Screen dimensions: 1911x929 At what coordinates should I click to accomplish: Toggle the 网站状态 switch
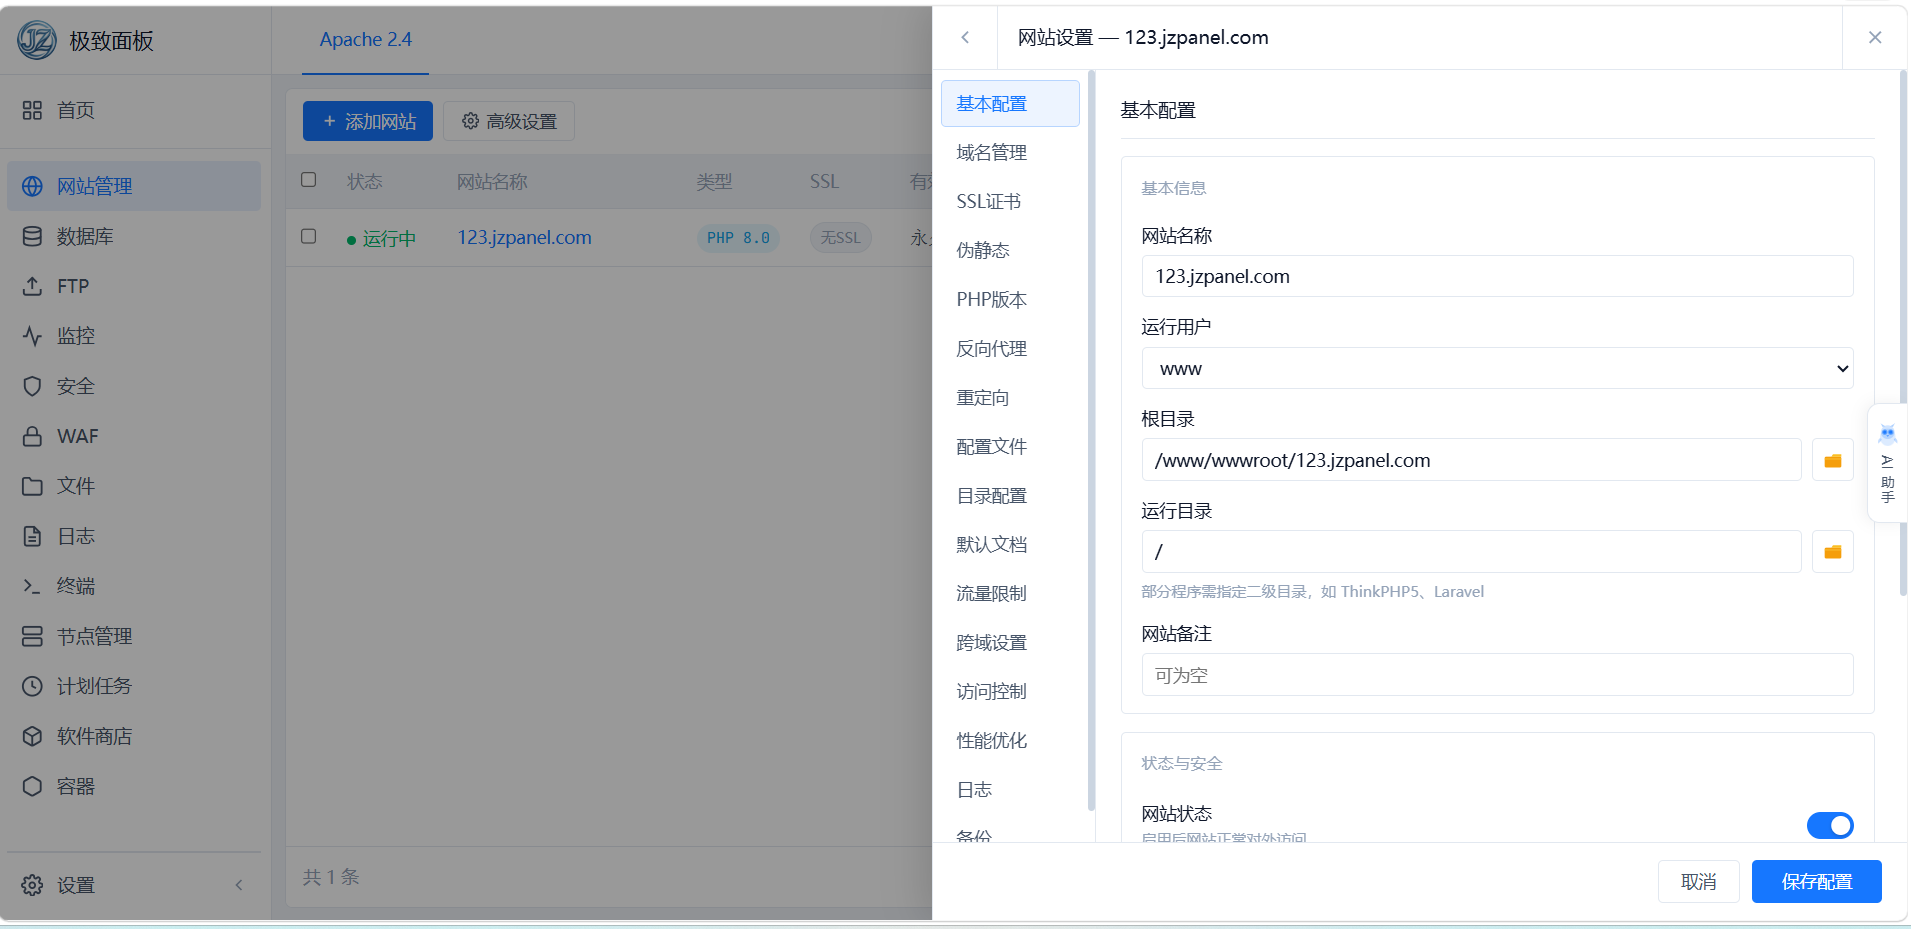1830,825
